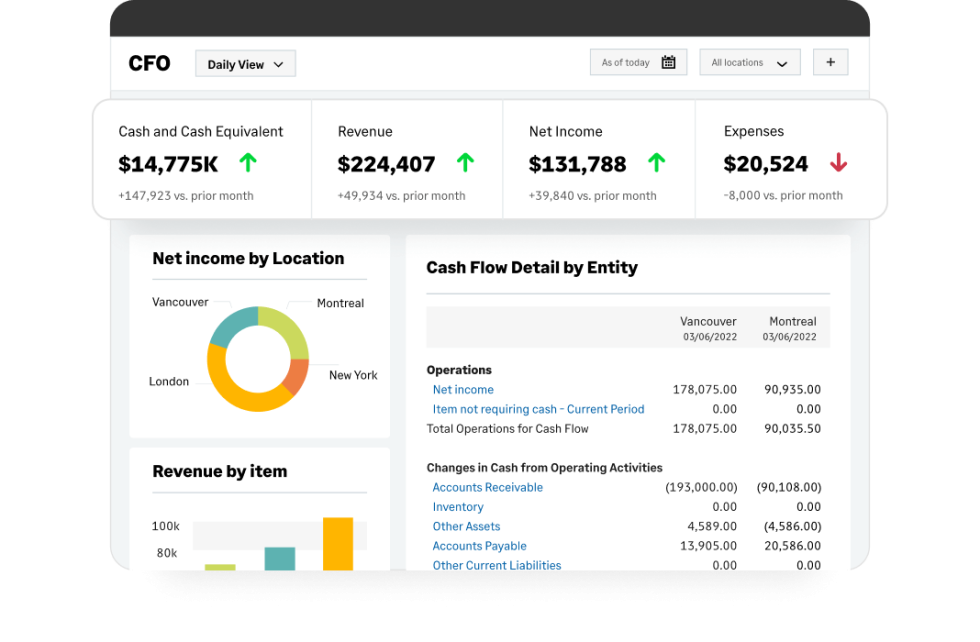Click the Accounts Receivable link
Image resolution: width=980 pixels, height=642 pixels.
click(x=487, y=487)
